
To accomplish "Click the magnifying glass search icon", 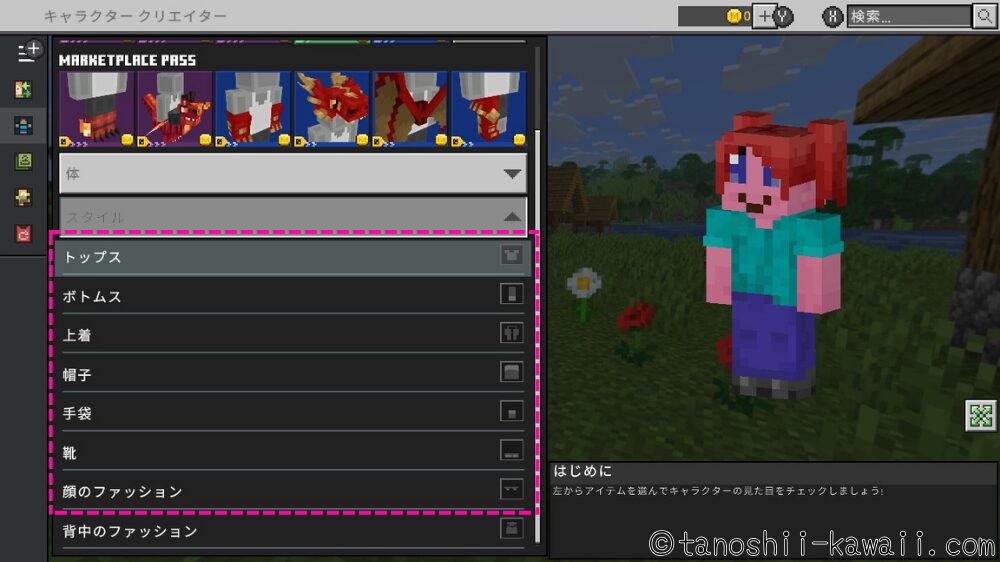I will click(984, 16).
